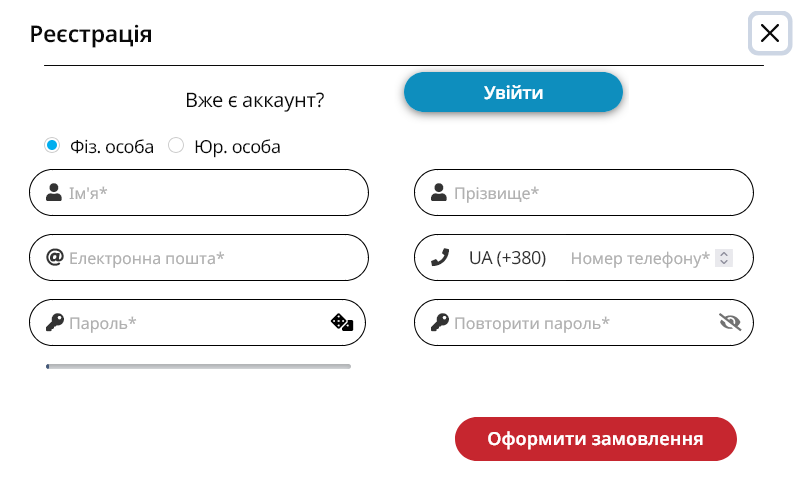The image size is (804, 489).
Task: Click the person icon in Ім'я field
Action: coord(54,192)
